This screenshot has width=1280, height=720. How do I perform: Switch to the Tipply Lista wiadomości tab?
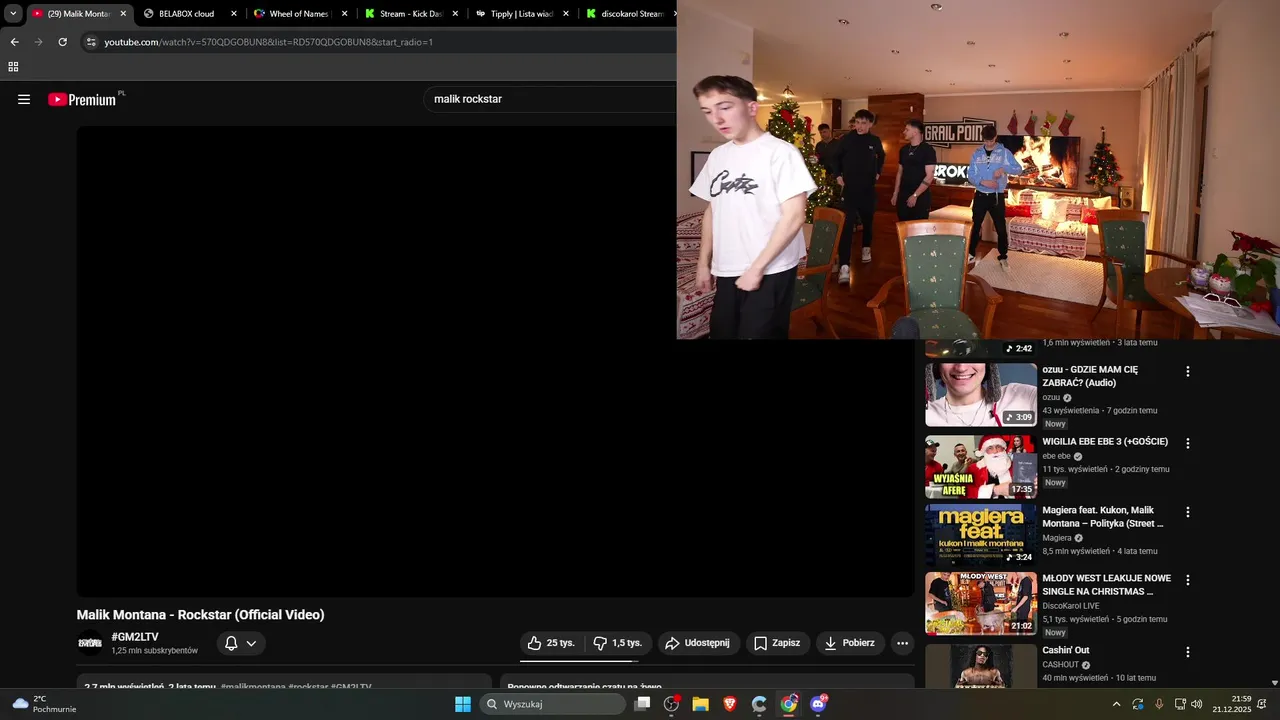pyautogui.click(x=521, y=14)
